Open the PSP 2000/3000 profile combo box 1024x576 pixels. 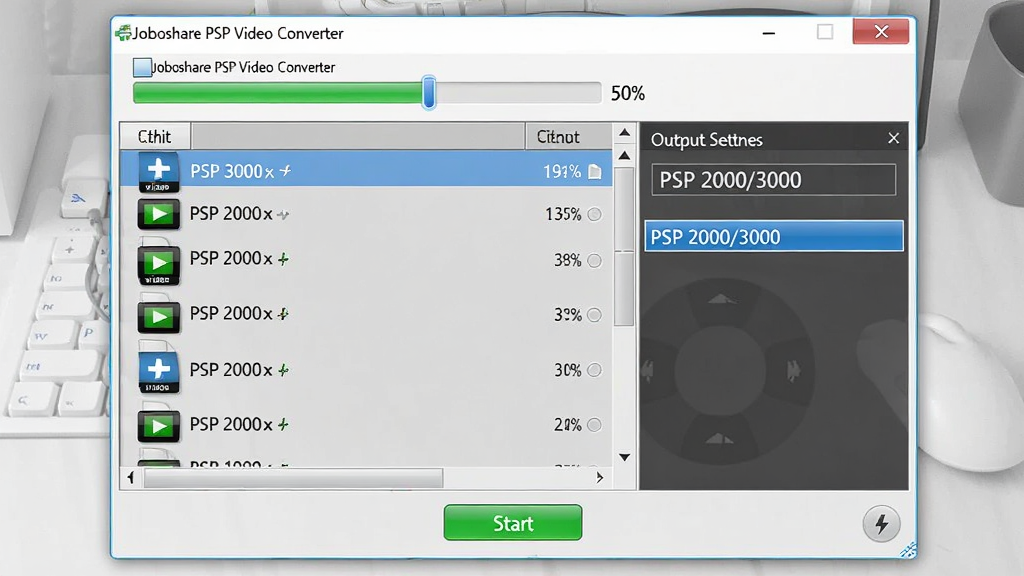pyautogui.click(x=773, y=180)
